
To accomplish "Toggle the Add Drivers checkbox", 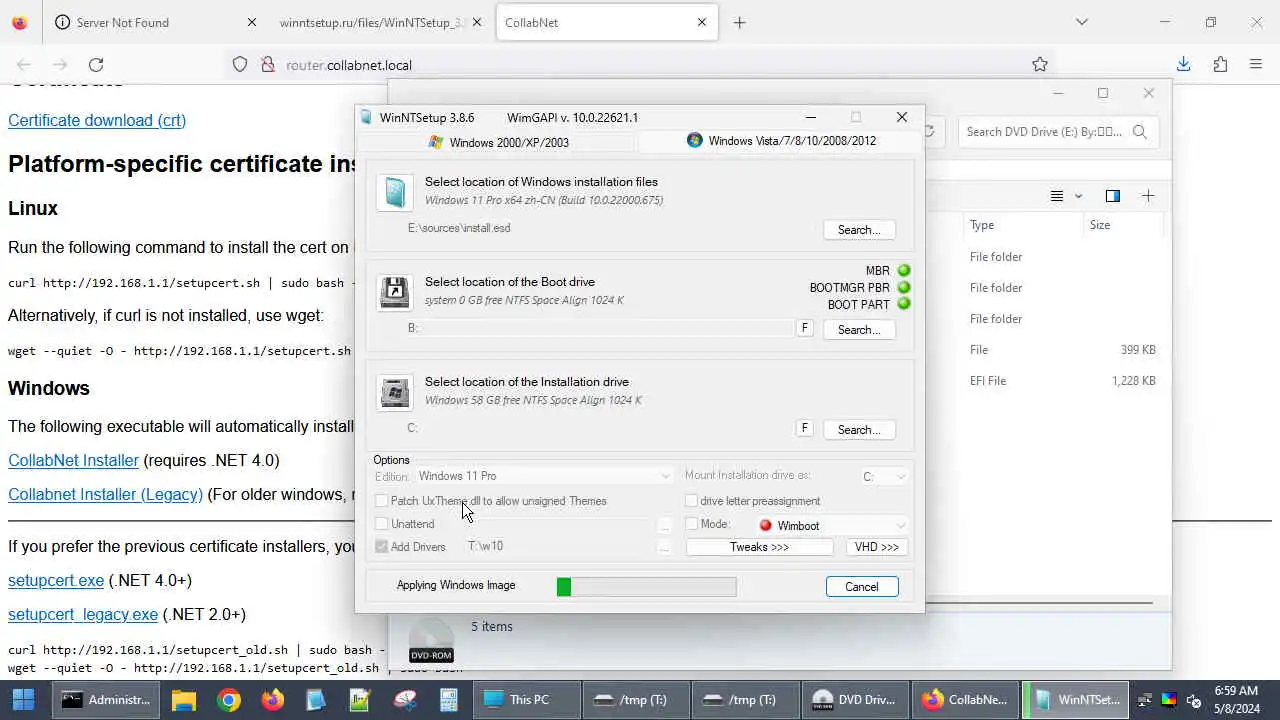I will [382, 547].
